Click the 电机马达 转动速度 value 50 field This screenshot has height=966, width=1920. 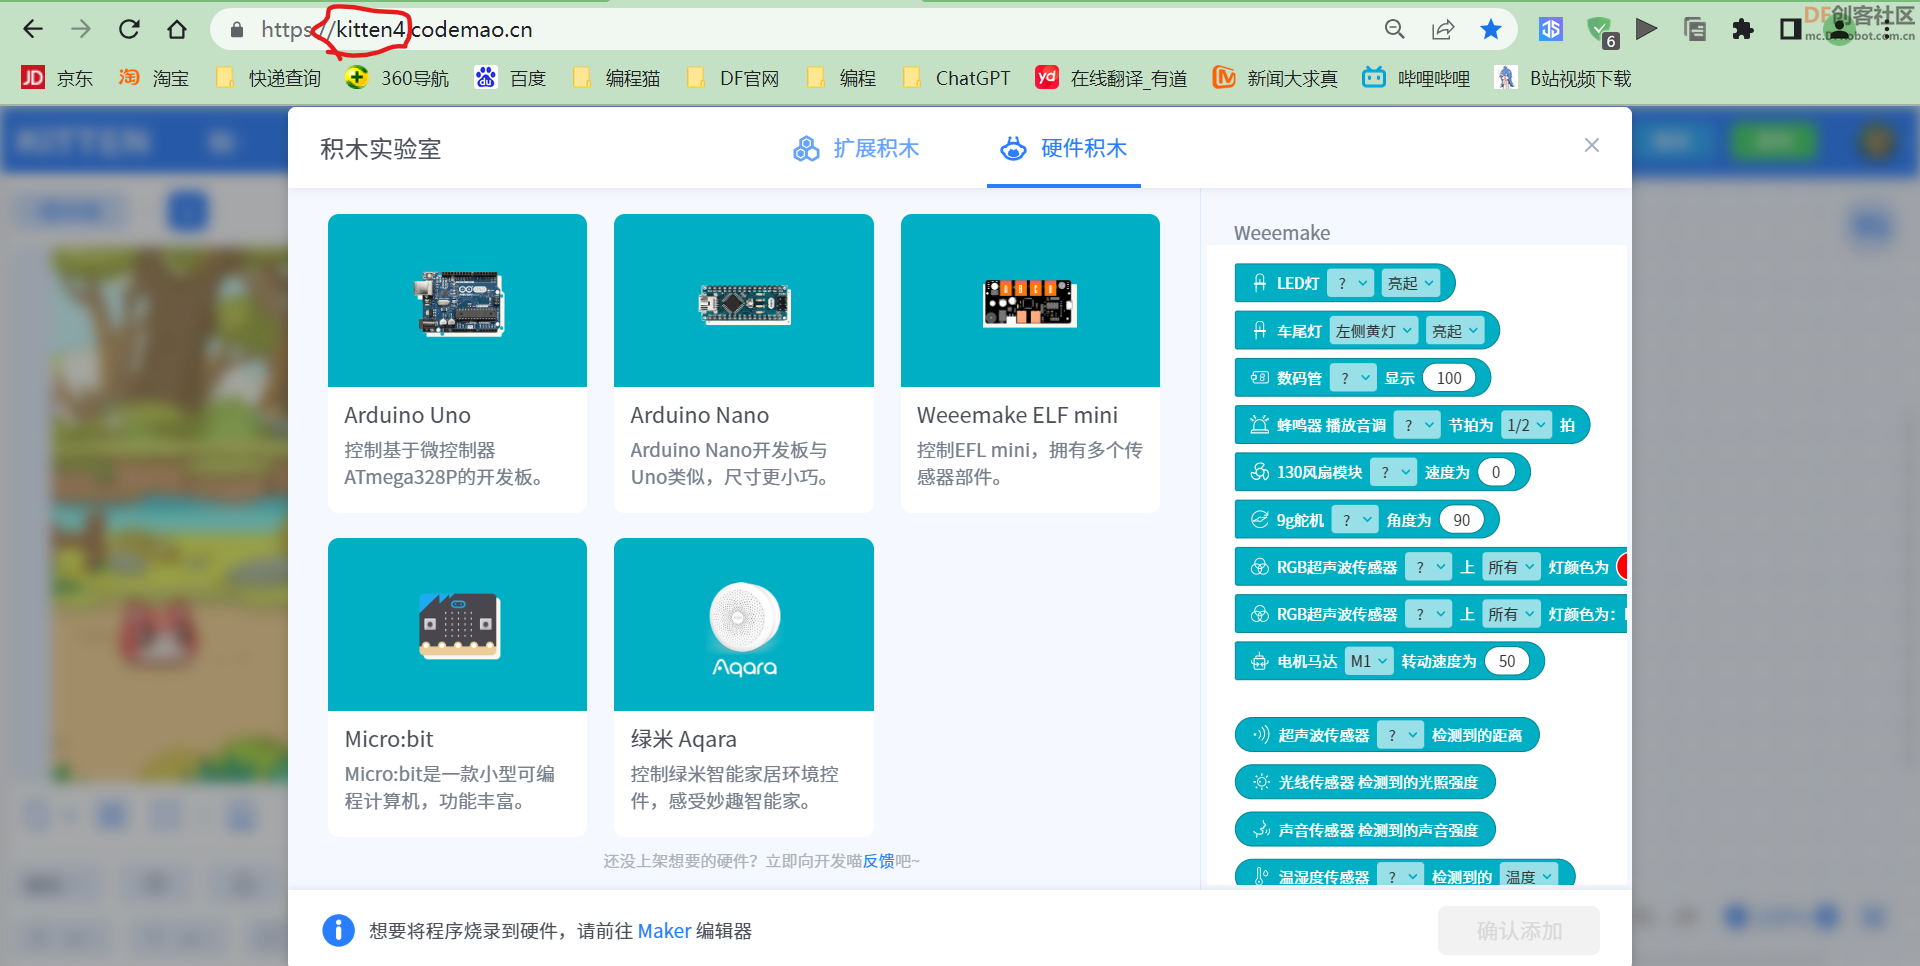click(x=1507, y=661)
